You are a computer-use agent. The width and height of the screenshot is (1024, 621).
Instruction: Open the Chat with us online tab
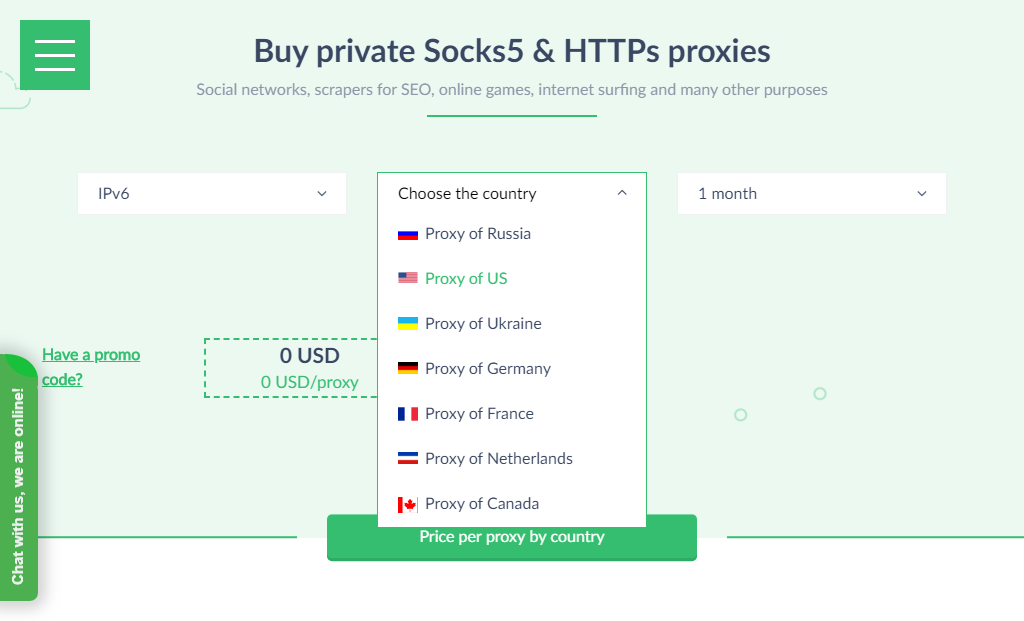pos(19,478)
